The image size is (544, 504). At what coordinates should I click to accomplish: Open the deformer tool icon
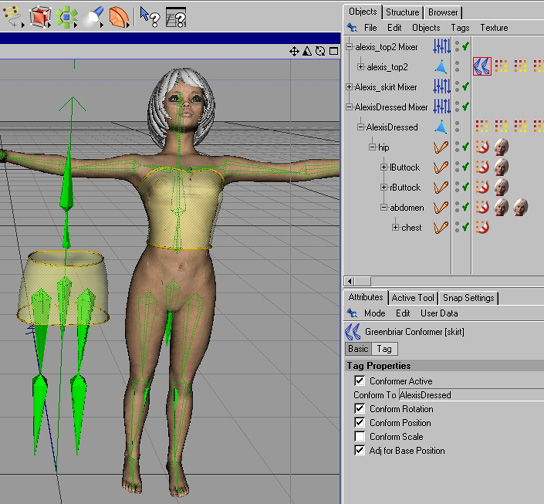click(x=119, y=17)
